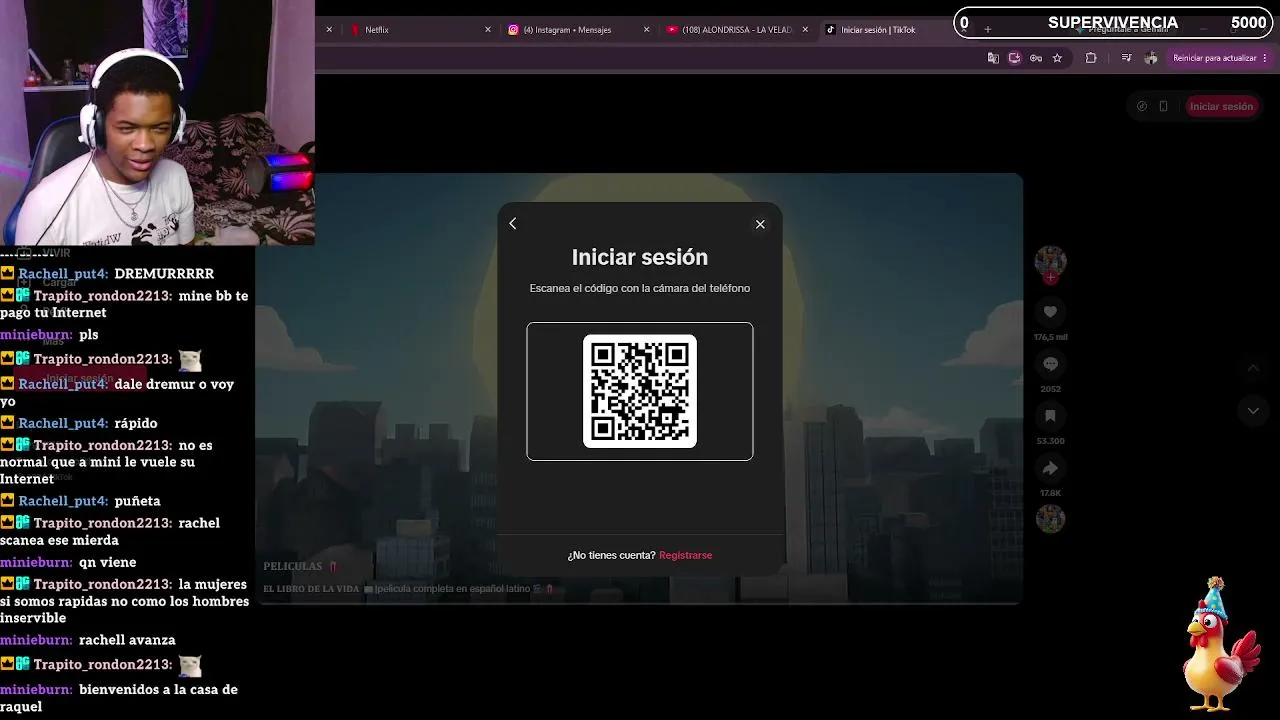Open a new browser tab
Image resolution: width=1280 pixels, height=720 pixels.
(988, 30)
